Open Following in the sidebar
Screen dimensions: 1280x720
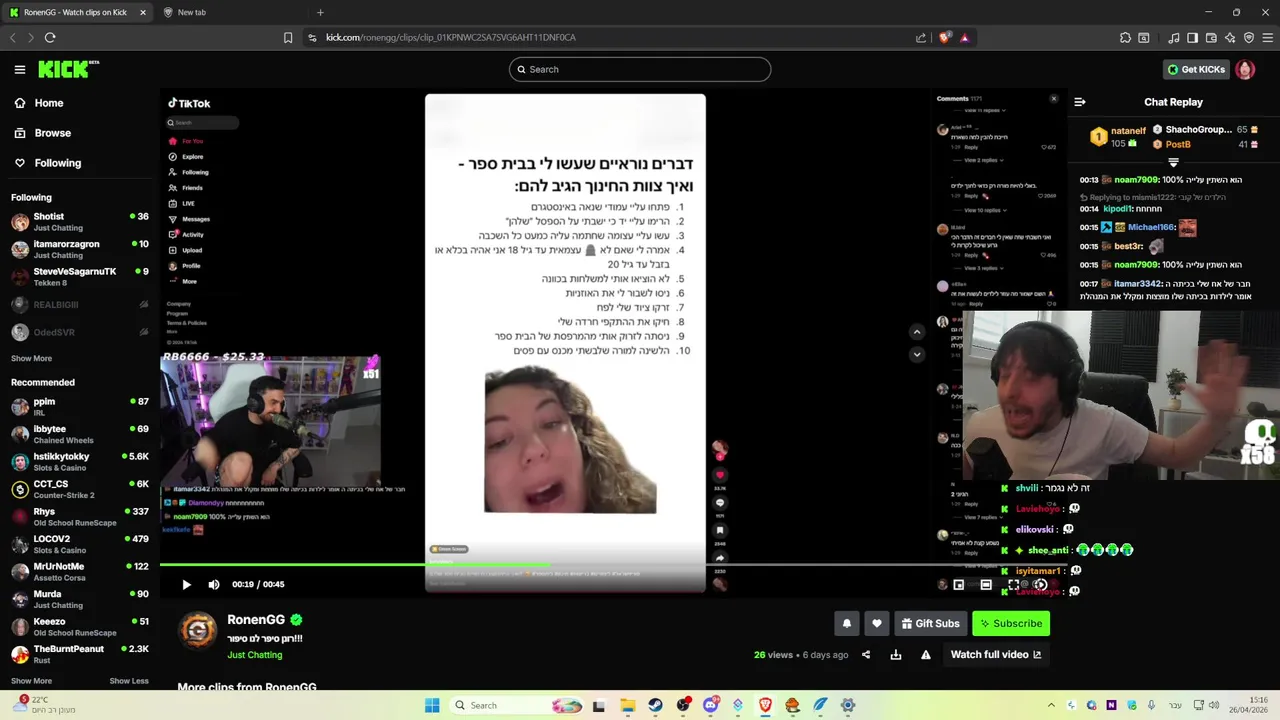click(x=49, y=163)
